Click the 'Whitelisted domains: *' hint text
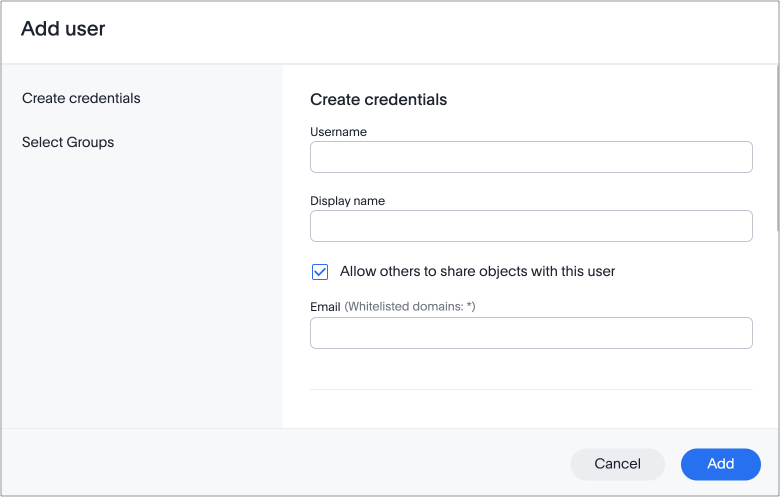 coord(410,306)
